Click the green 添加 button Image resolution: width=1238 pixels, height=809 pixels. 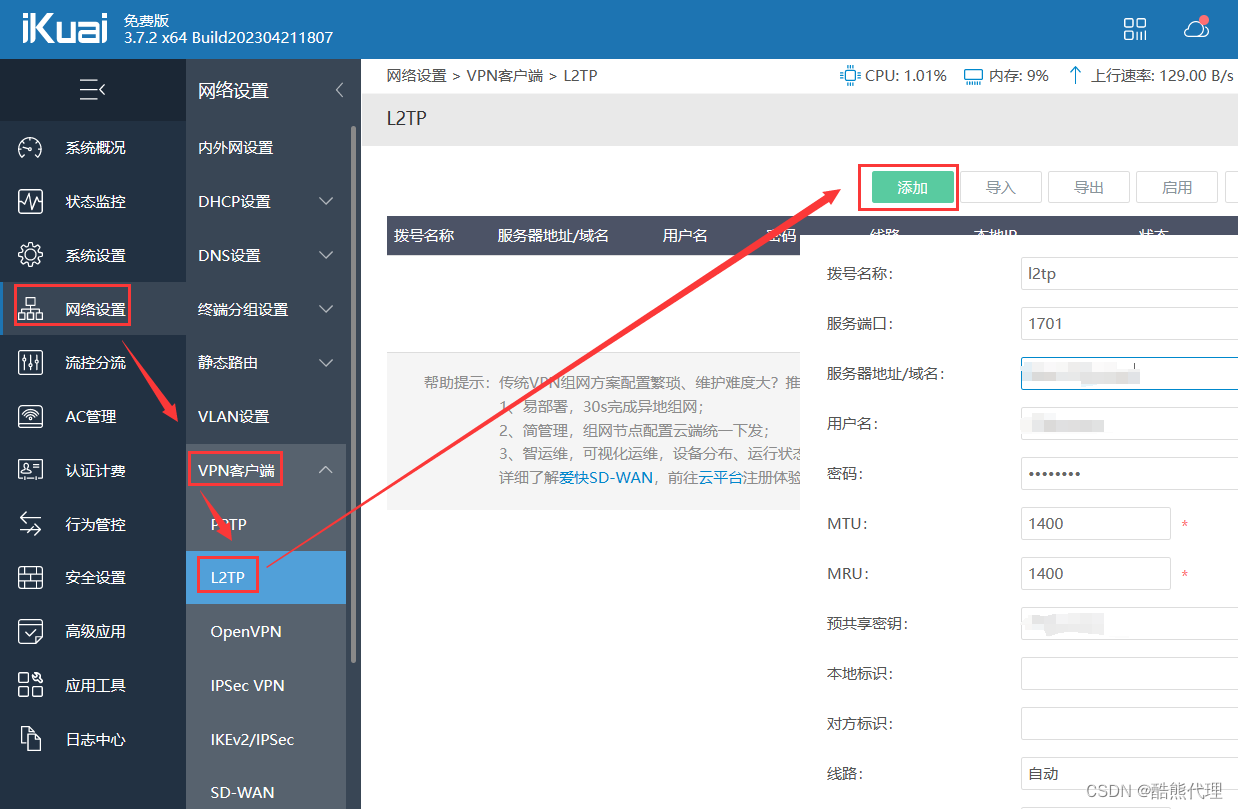912,187
